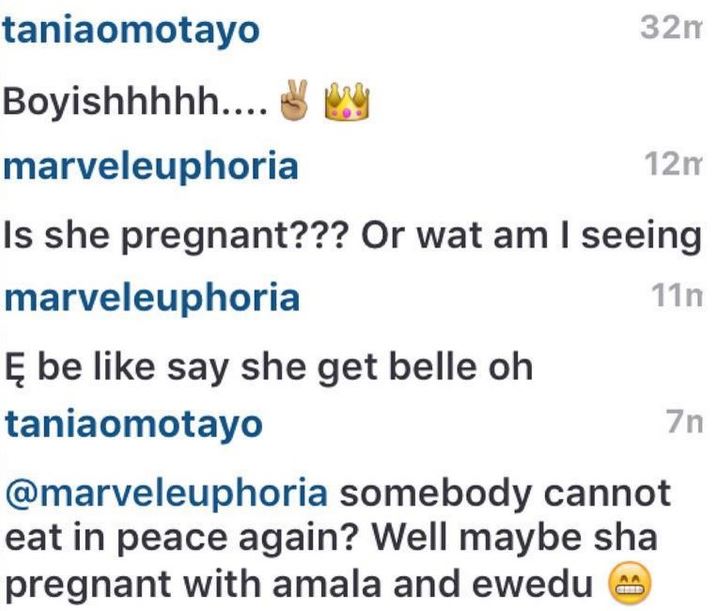Screen dimensions: 716x611
Task: Tap the @marveleuphoria mention in the reply
Action: [x=166, y=495]
